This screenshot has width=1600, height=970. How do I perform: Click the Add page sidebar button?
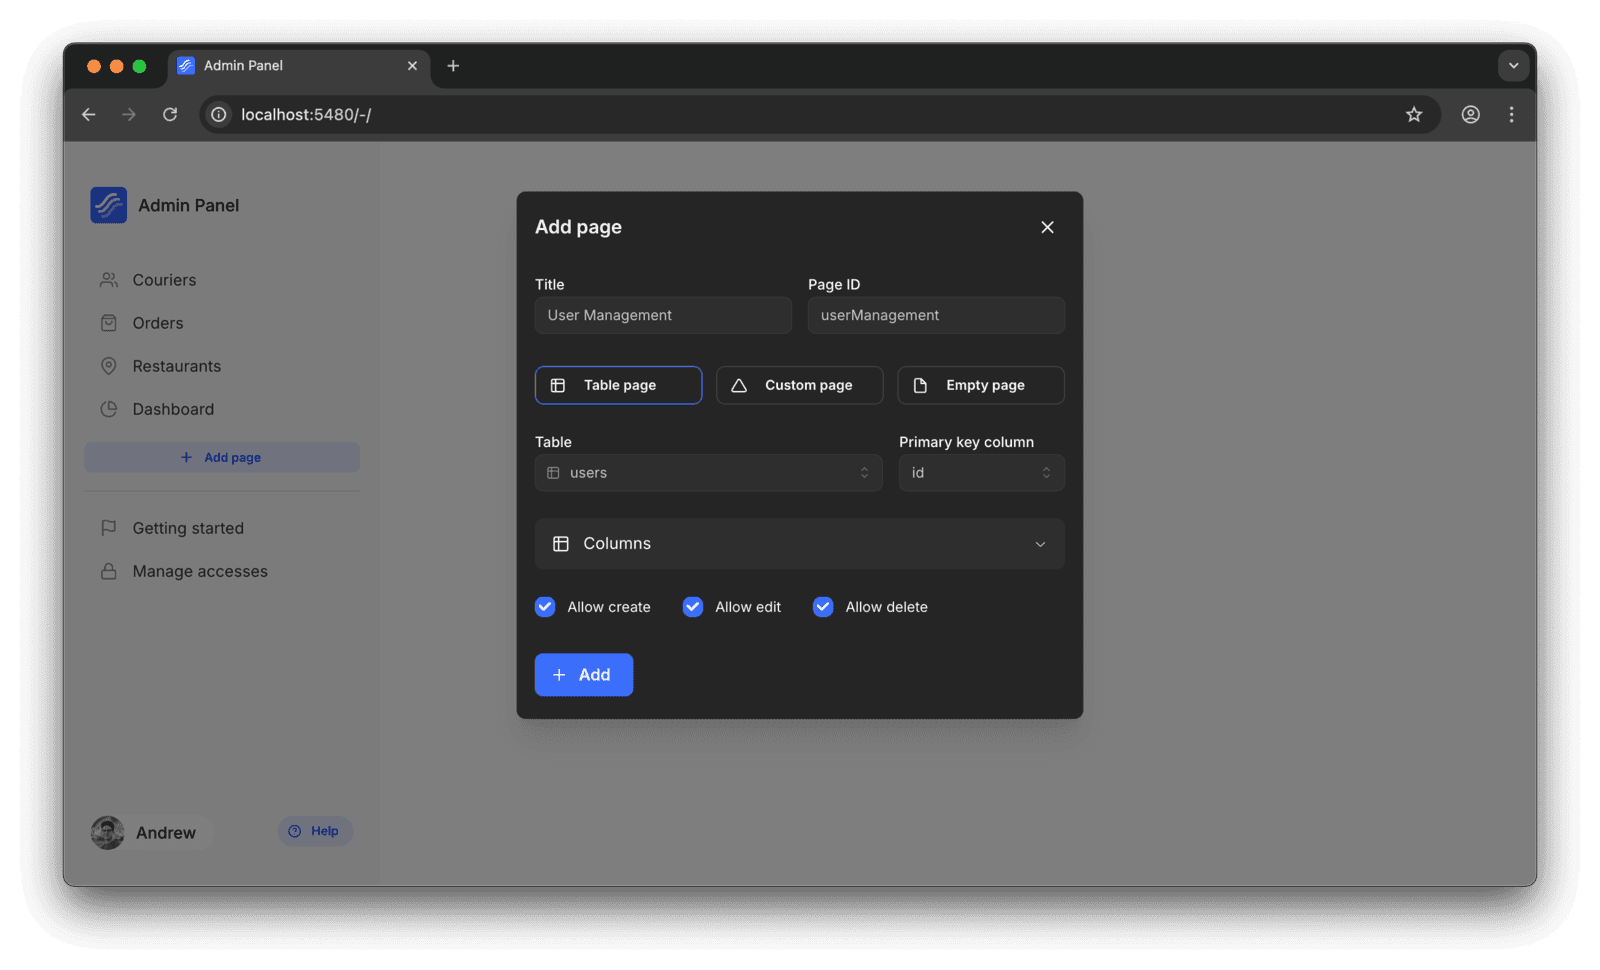221,457
